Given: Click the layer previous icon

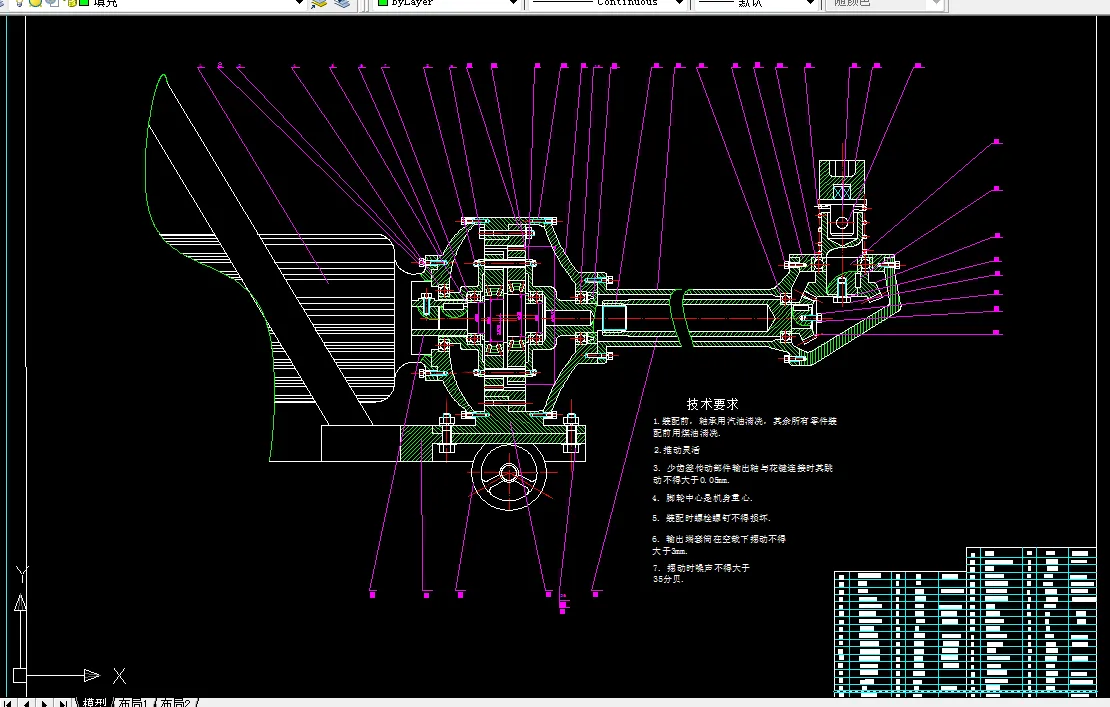Looking at the screenshot, I should click(342, 3).
